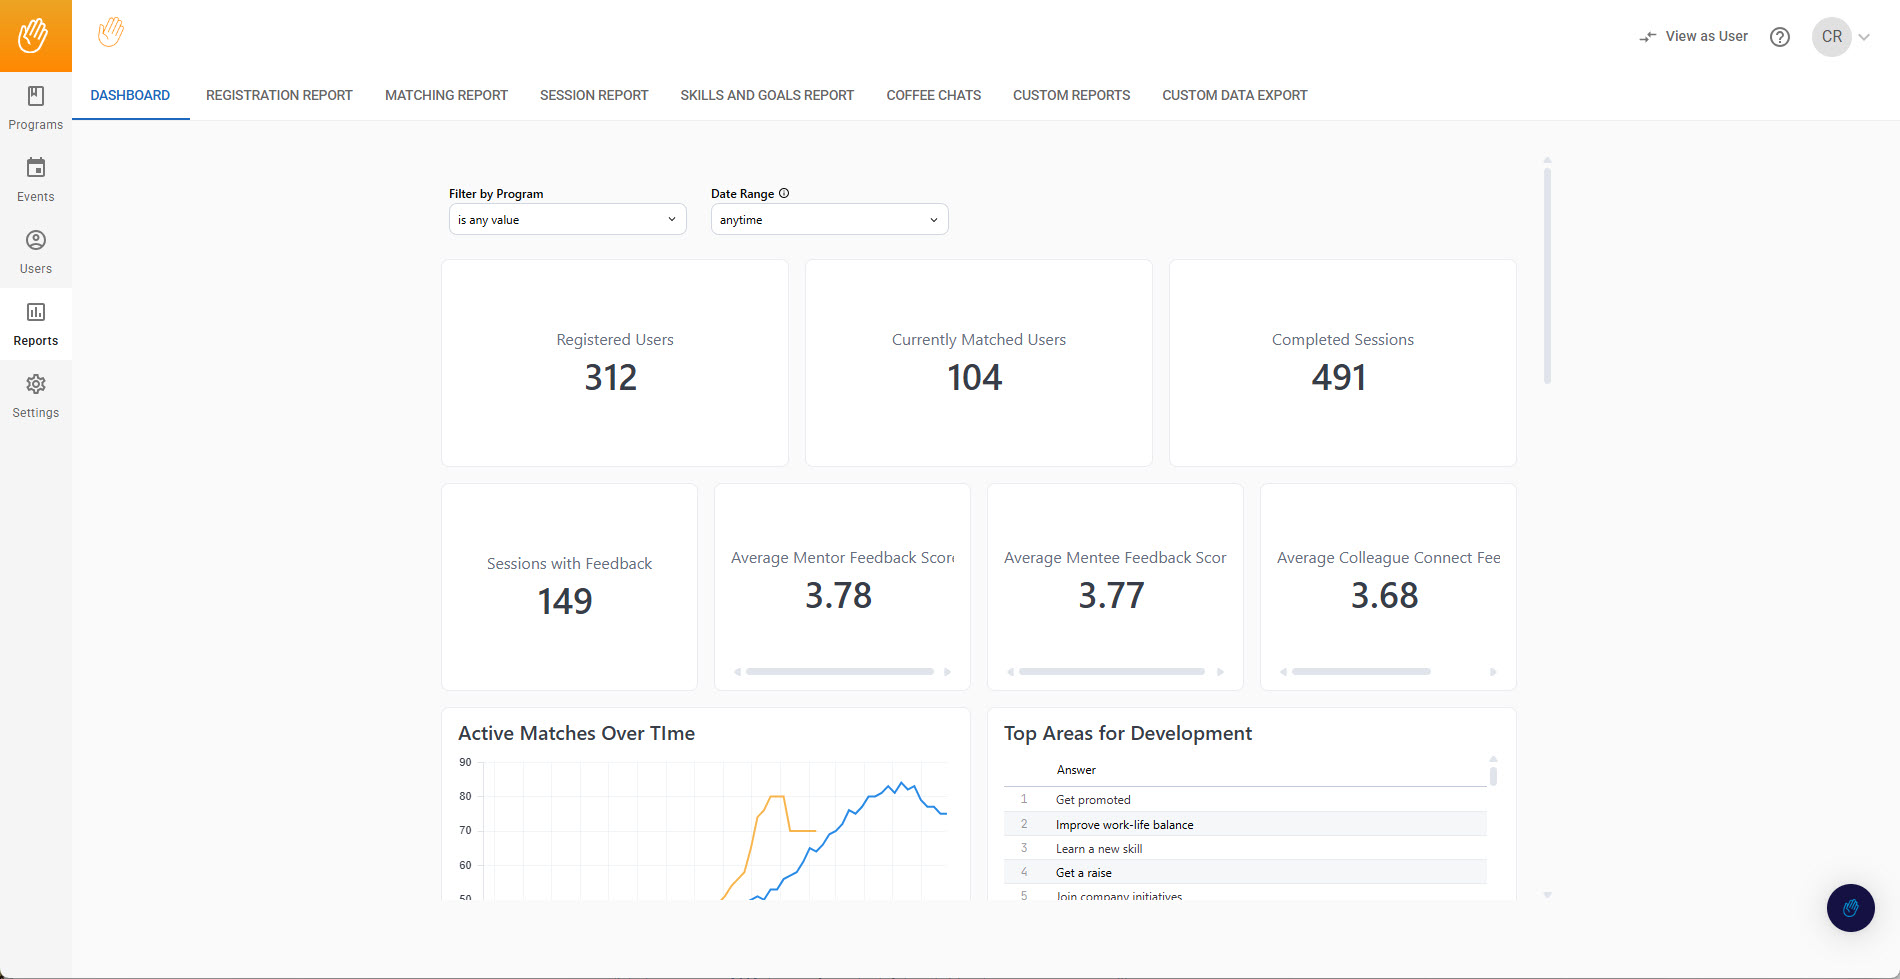
Task: Select Reports in the sidebar
Action: click(36, 324)
